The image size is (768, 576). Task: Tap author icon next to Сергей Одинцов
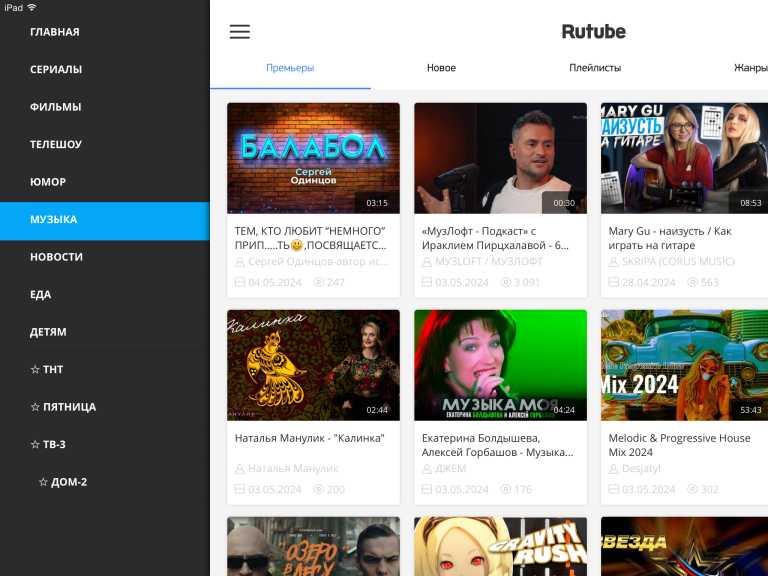(240, 262)
